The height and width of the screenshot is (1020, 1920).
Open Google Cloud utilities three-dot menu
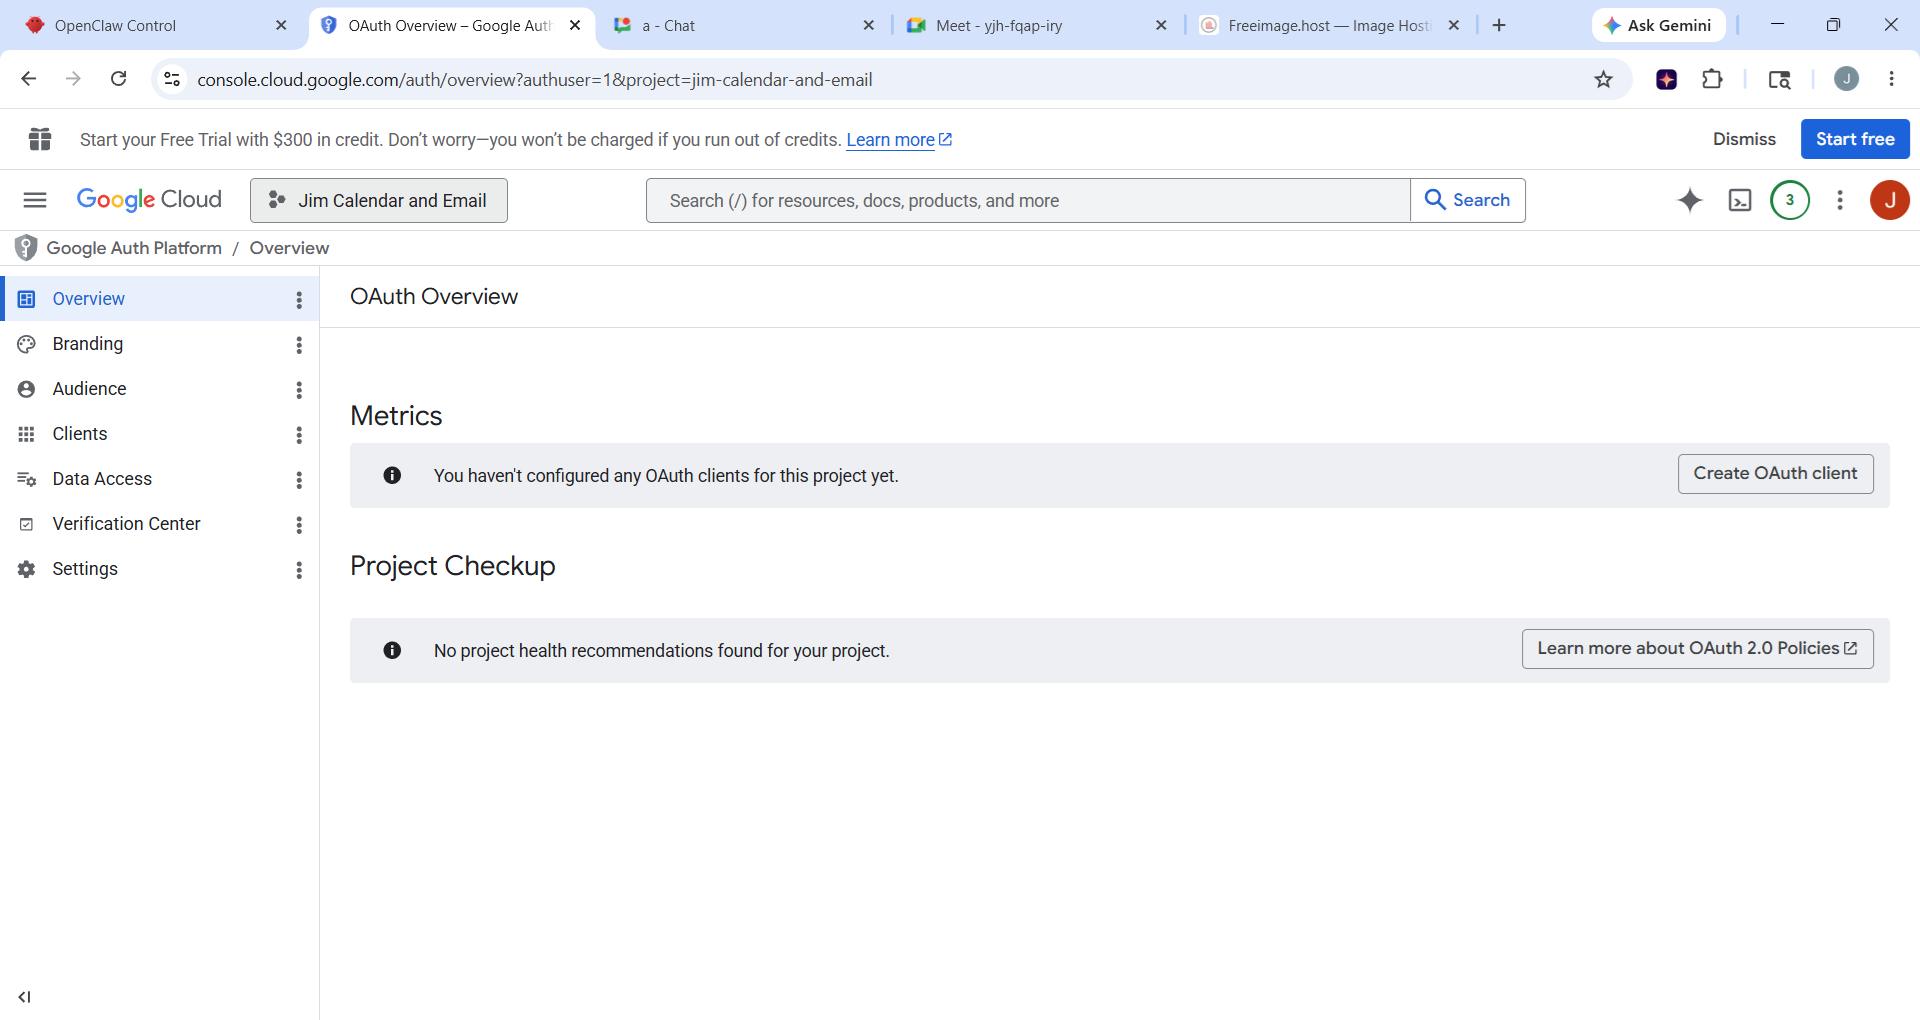[1840, 200]
